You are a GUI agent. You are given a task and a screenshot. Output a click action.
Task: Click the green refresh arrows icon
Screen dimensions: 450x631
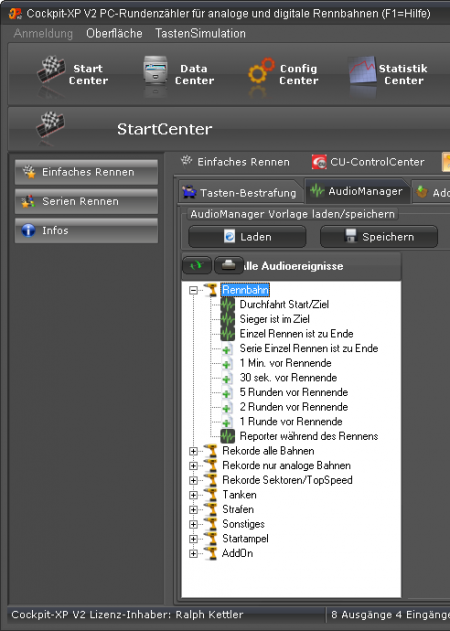point(196,265)
